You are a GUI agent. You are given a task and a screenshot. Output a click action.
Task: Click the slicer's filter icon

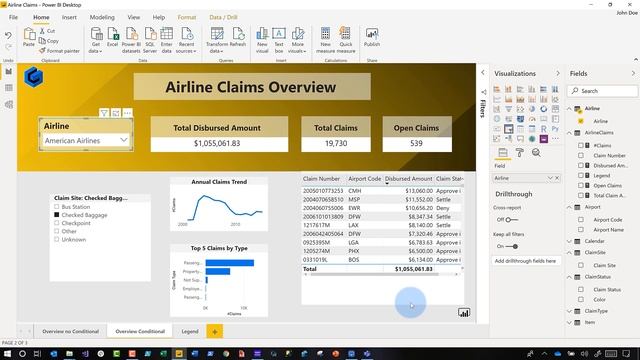click(x=104, y=113)
